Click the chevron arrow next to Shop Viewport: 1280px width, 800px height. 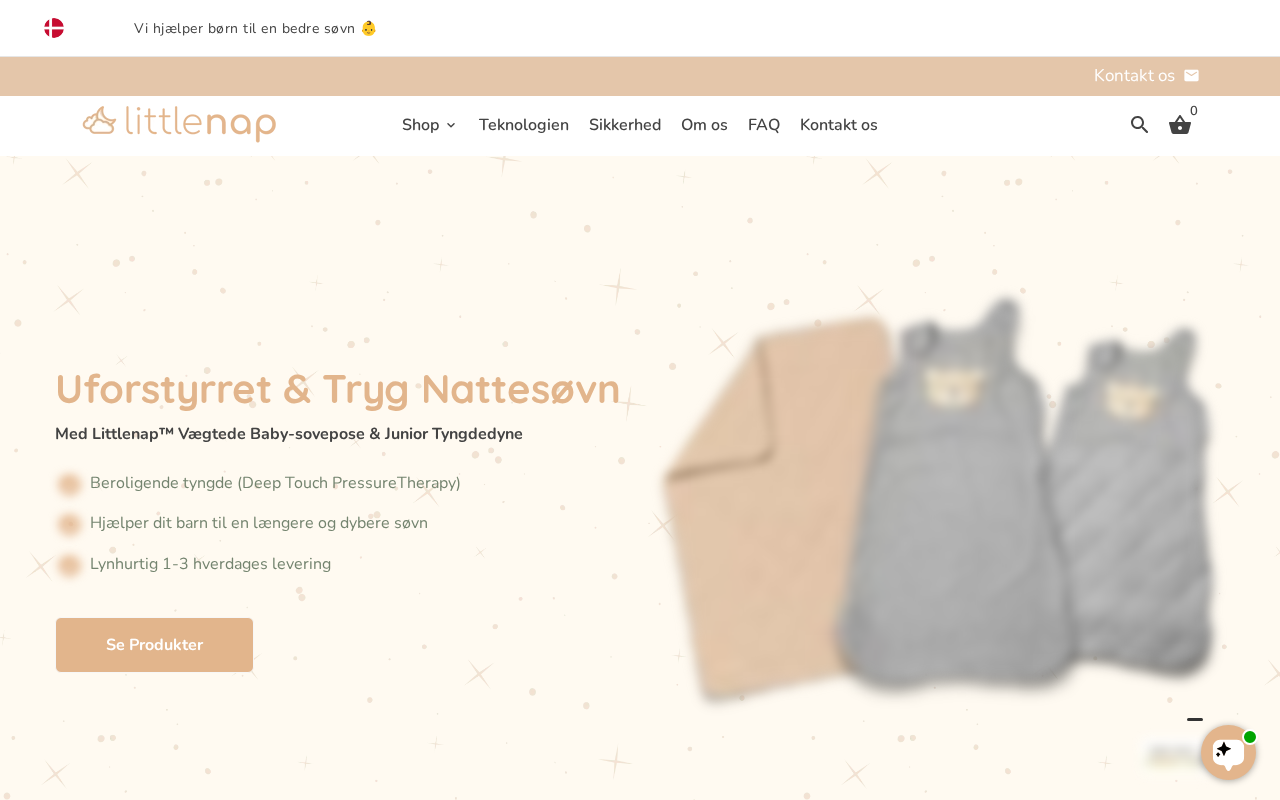pos(451,125)
